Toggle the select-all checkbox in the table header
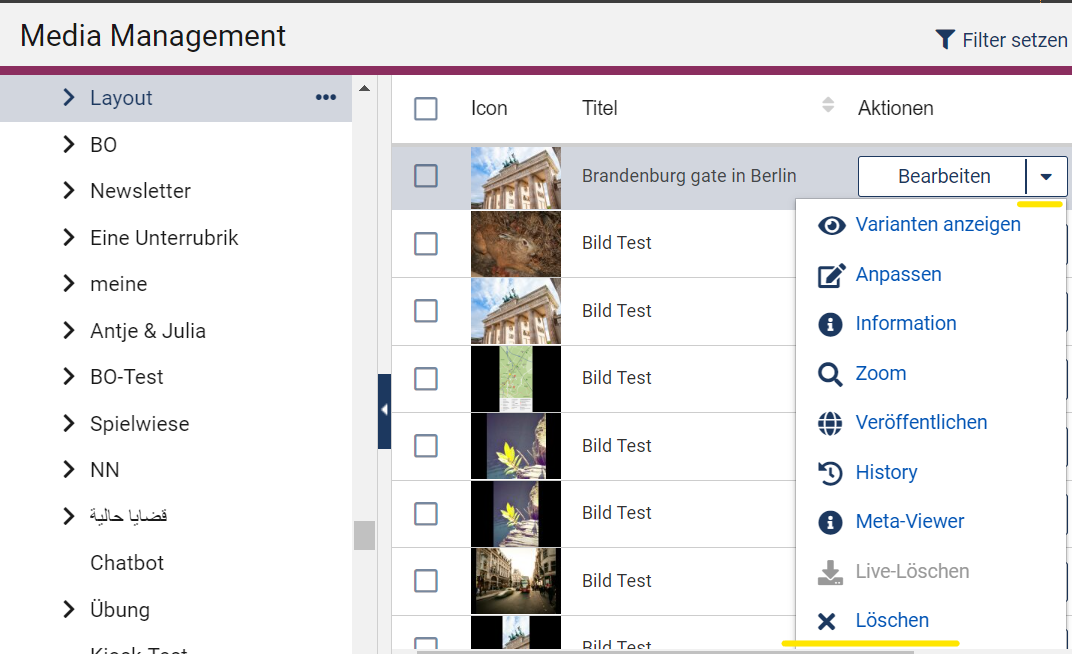The image size is (1072, 654). 426,108
